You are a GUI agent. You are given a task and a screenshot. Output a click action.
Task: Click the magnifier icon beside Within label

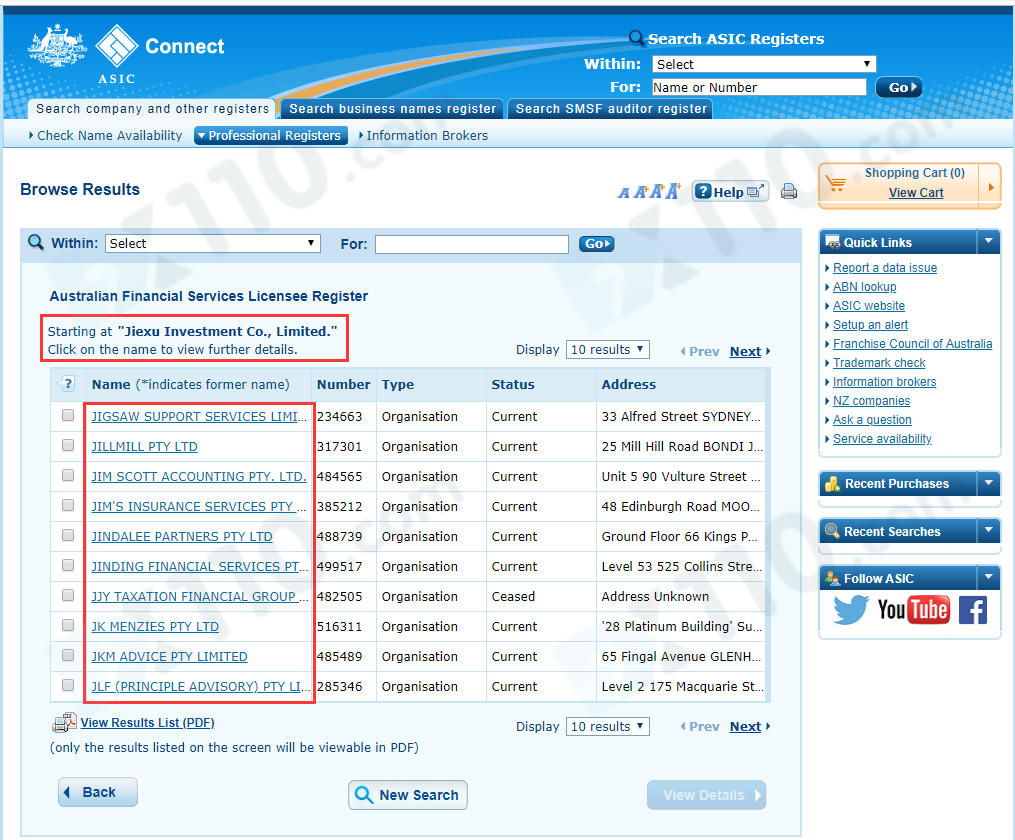36,243
